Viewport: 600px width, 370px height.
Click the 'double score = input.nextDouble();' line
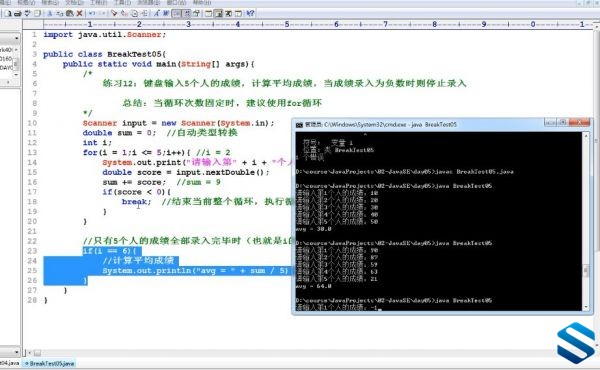point(186,172)
